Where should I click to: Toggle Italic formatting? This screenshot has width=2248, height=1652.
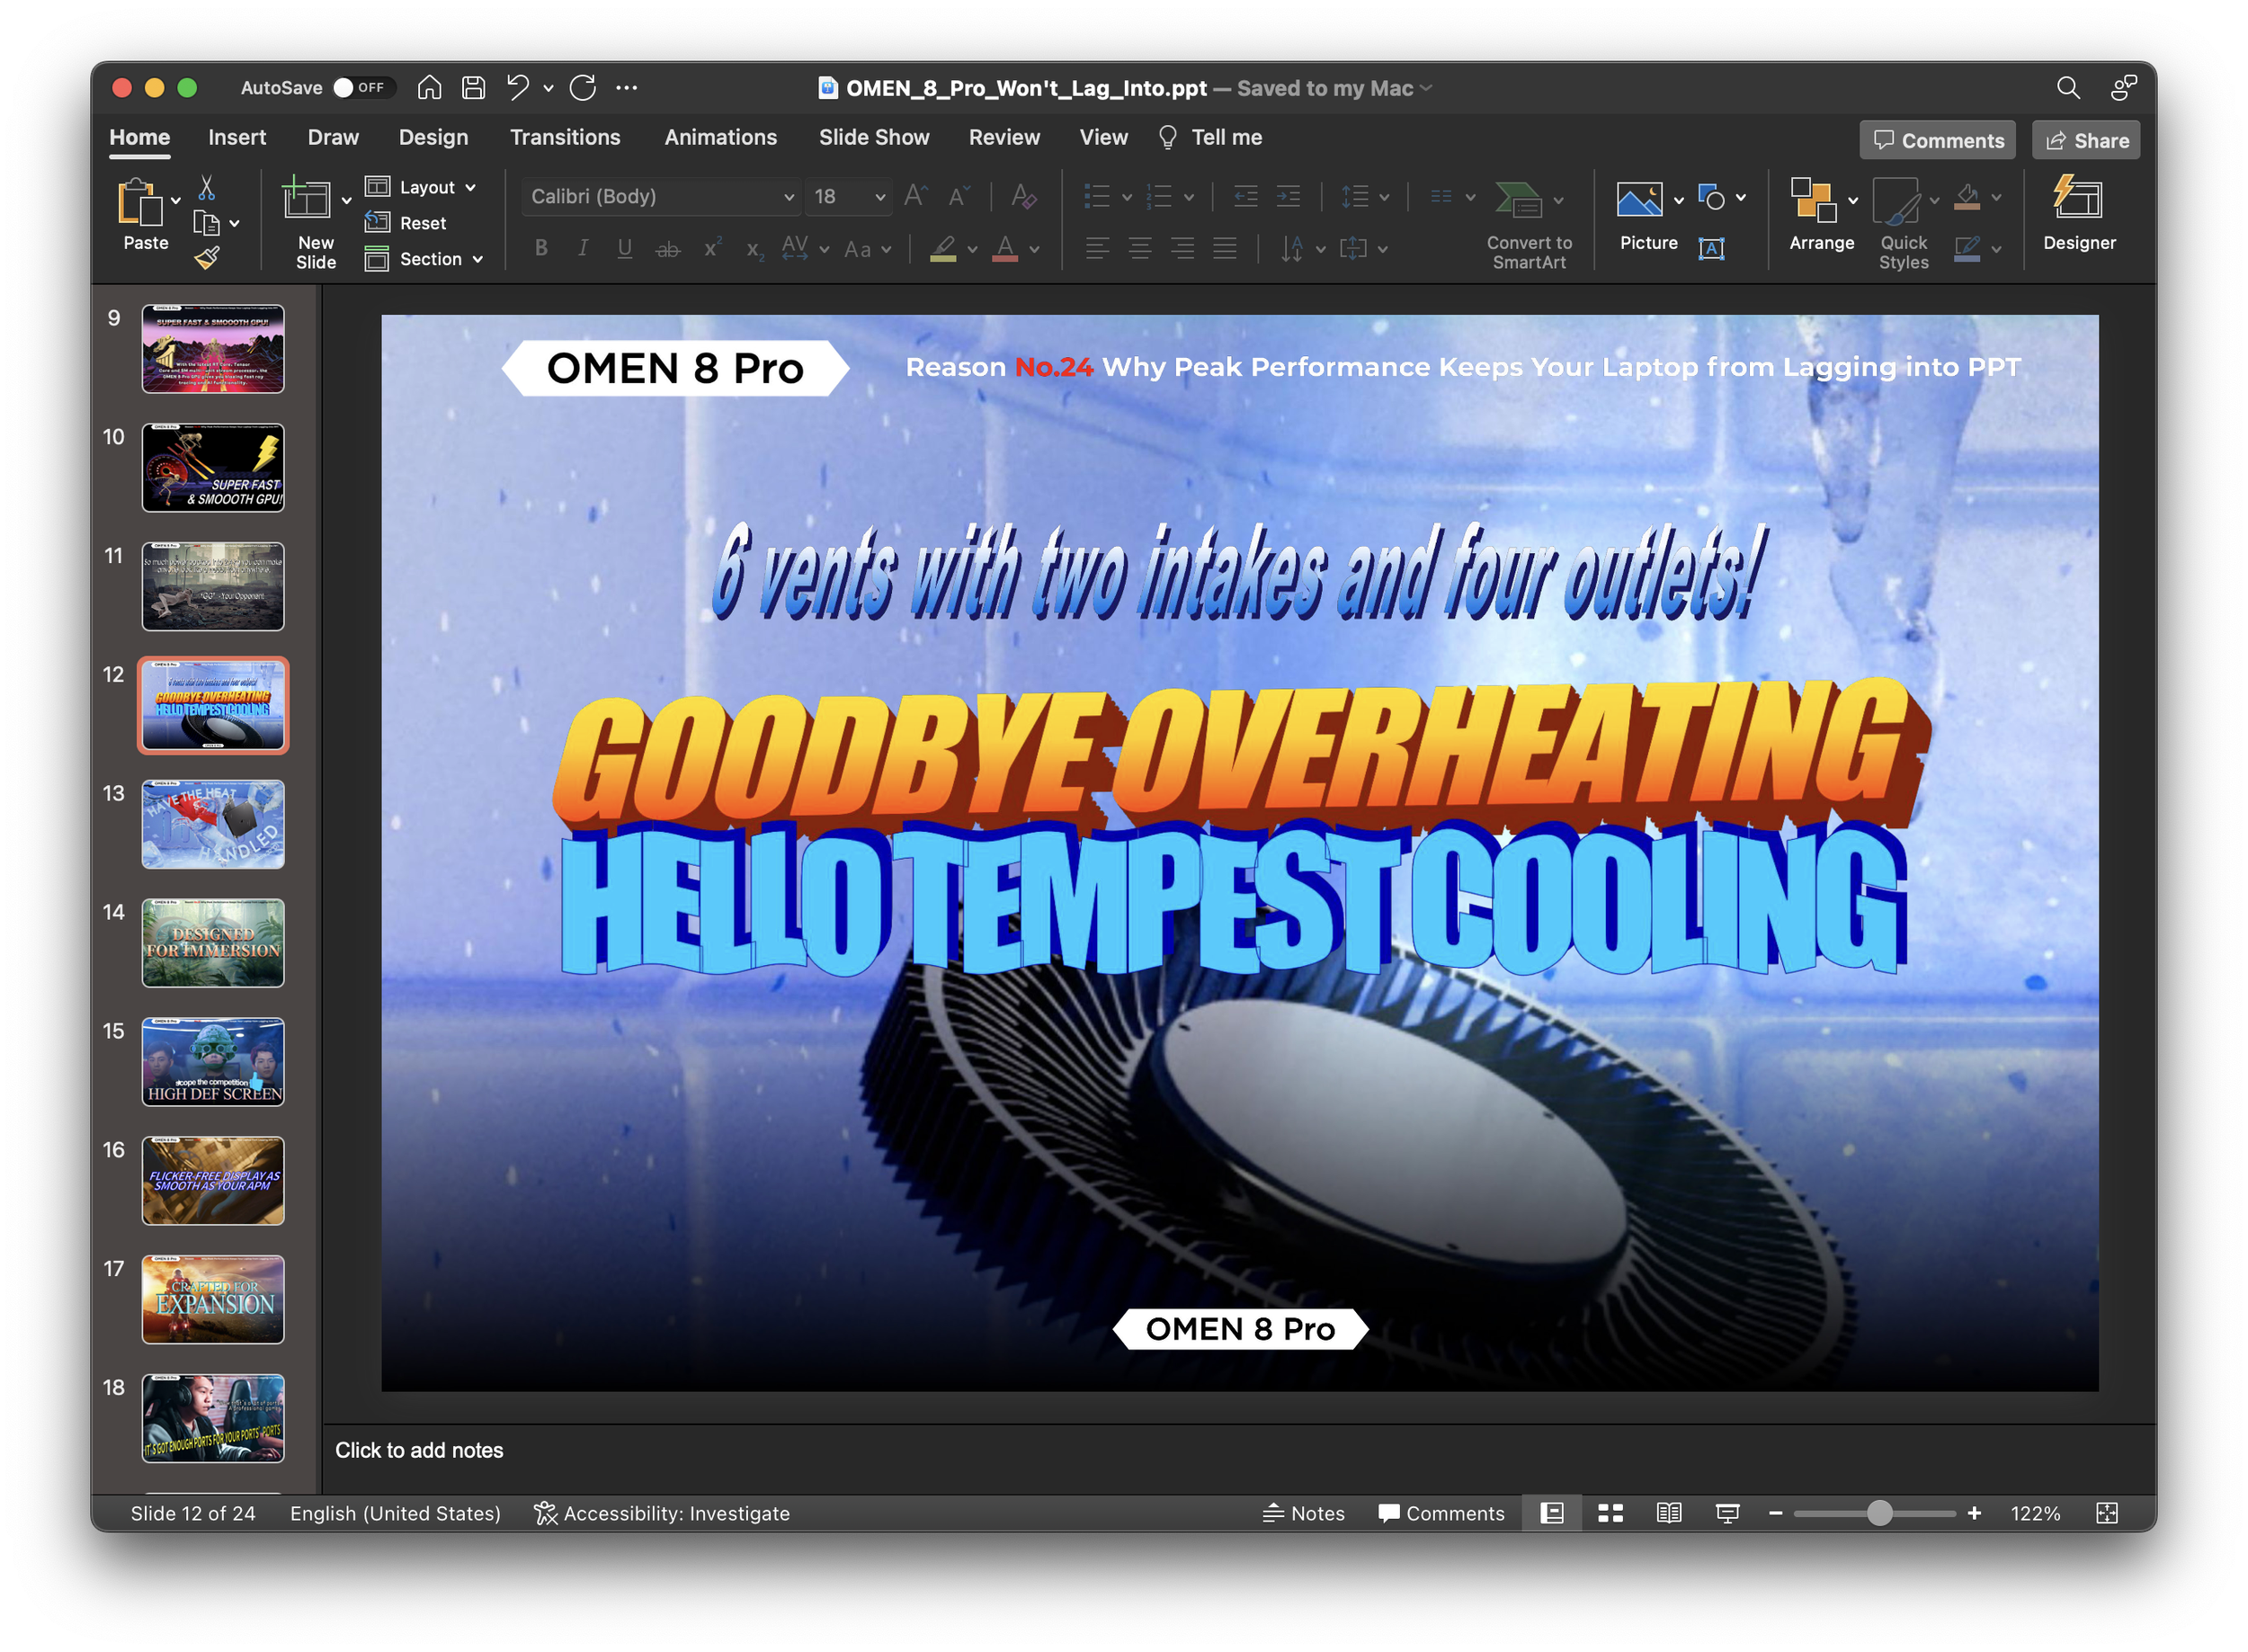click(583, 249)
